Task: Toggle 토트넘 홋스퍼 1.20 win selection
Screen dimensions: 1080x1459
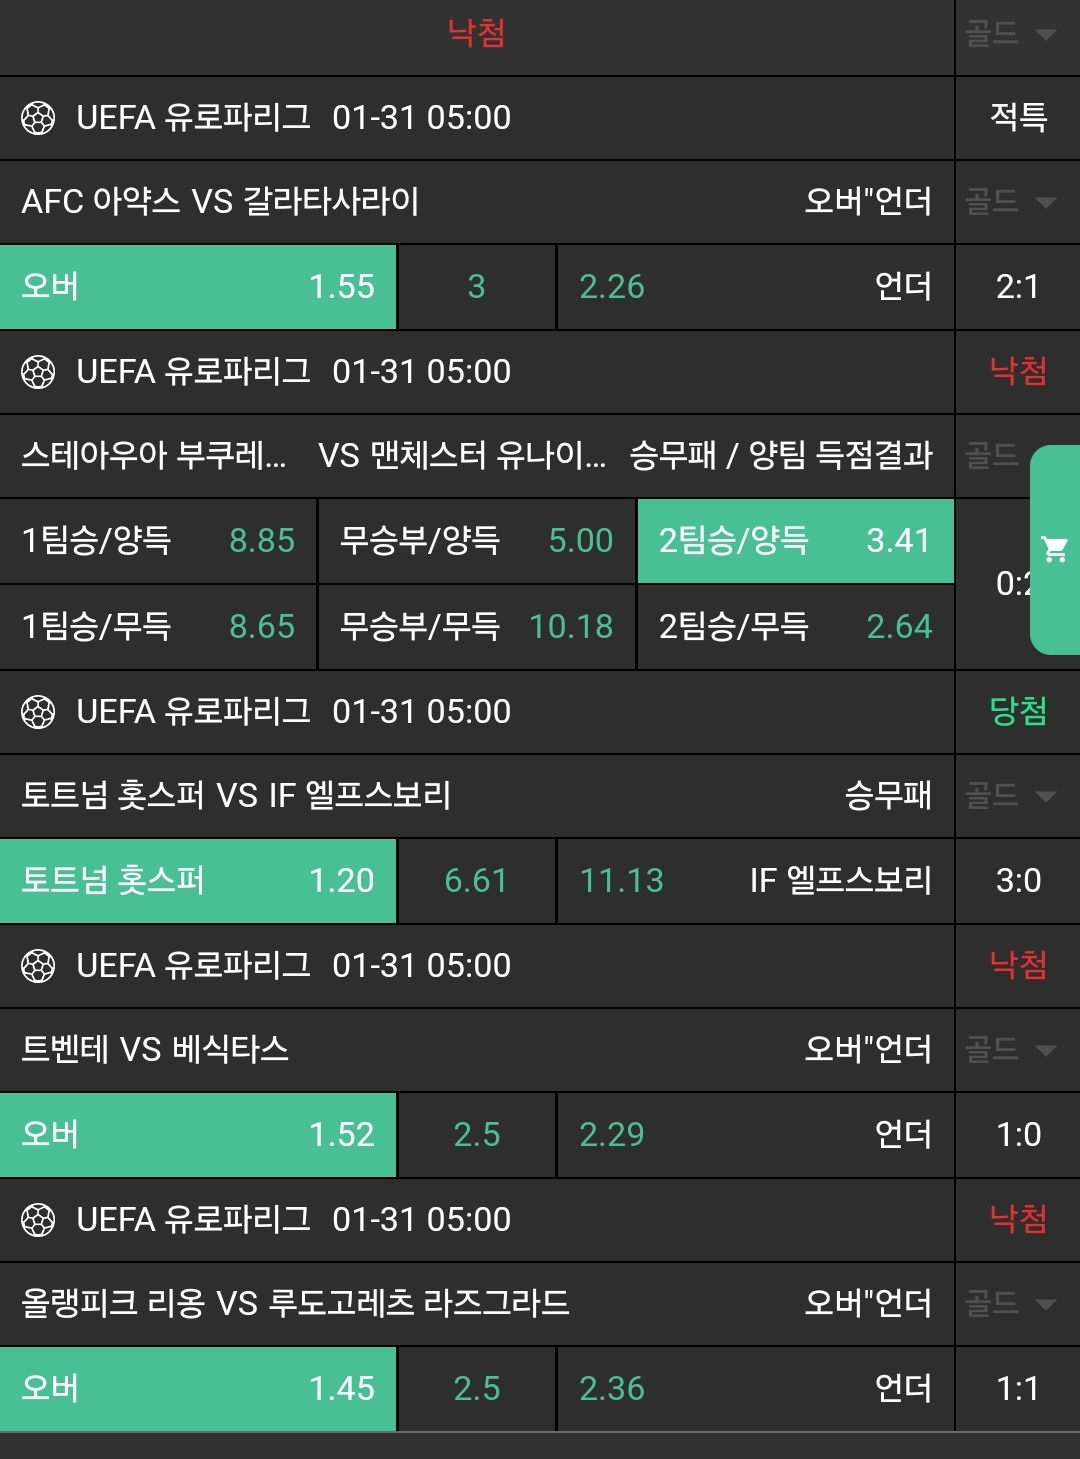Action: point(198,881)
